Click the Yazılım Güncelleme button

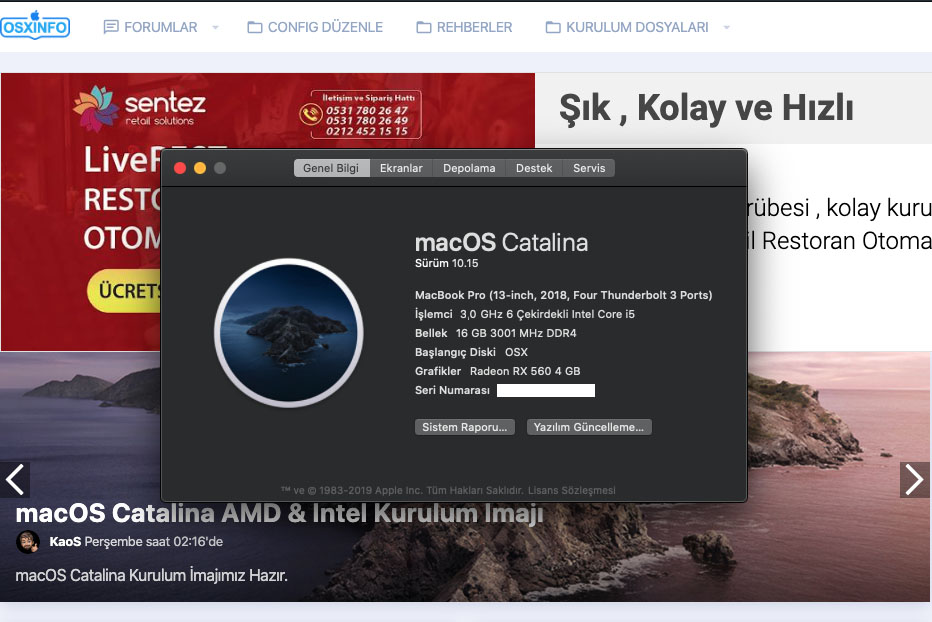(x=589, y=427)
